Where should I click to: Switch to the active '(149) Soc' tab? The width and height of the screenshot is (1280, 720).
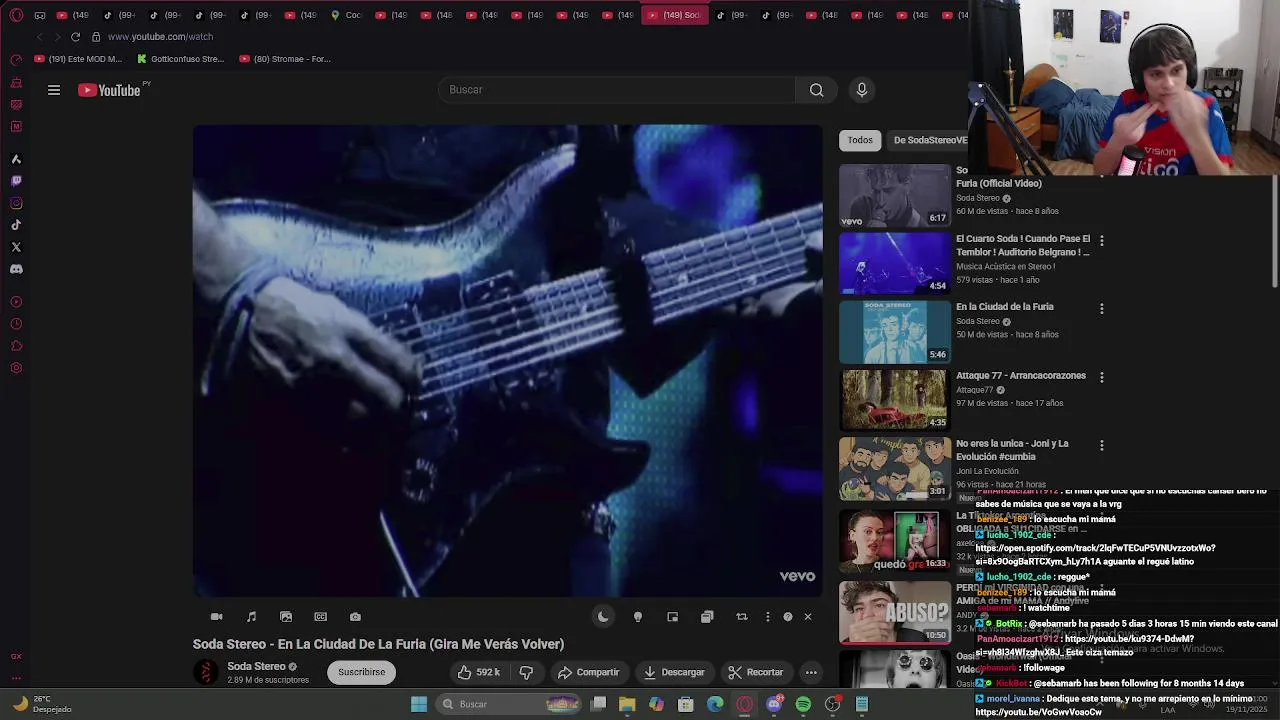[675, 15]
